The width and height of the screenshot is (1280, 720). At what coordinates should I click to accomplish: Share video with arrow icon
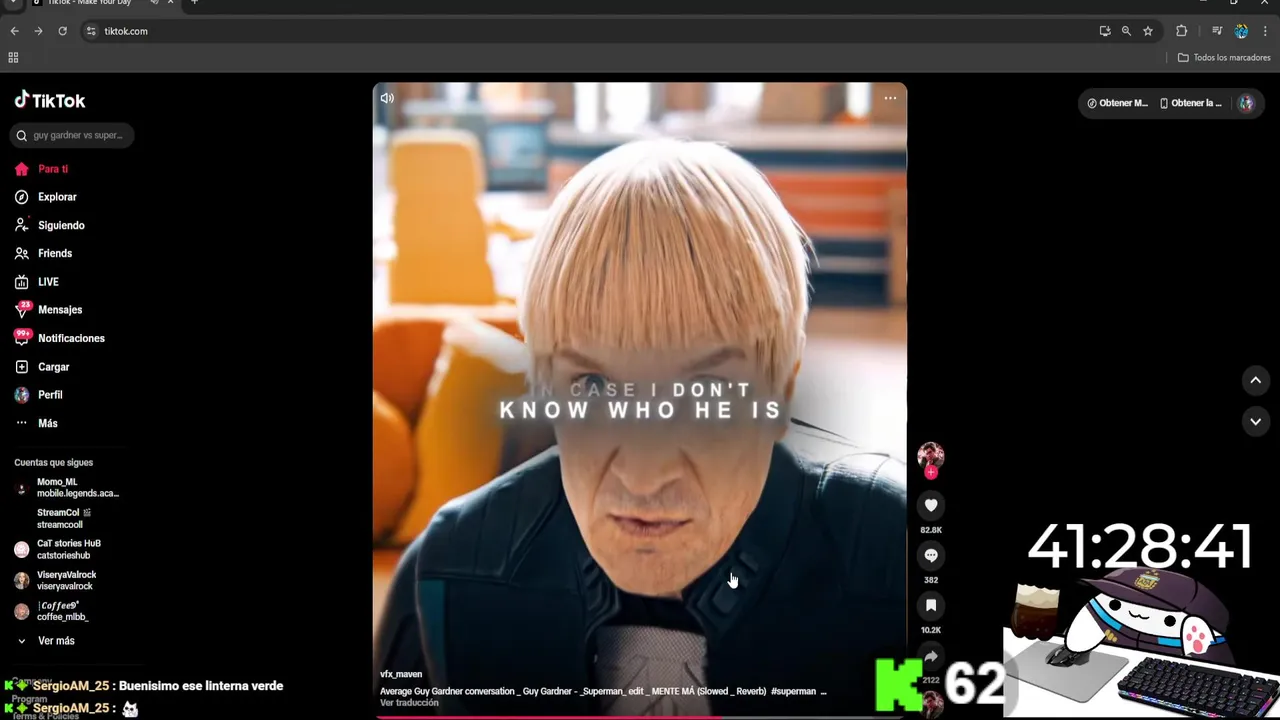coord(931,656)
